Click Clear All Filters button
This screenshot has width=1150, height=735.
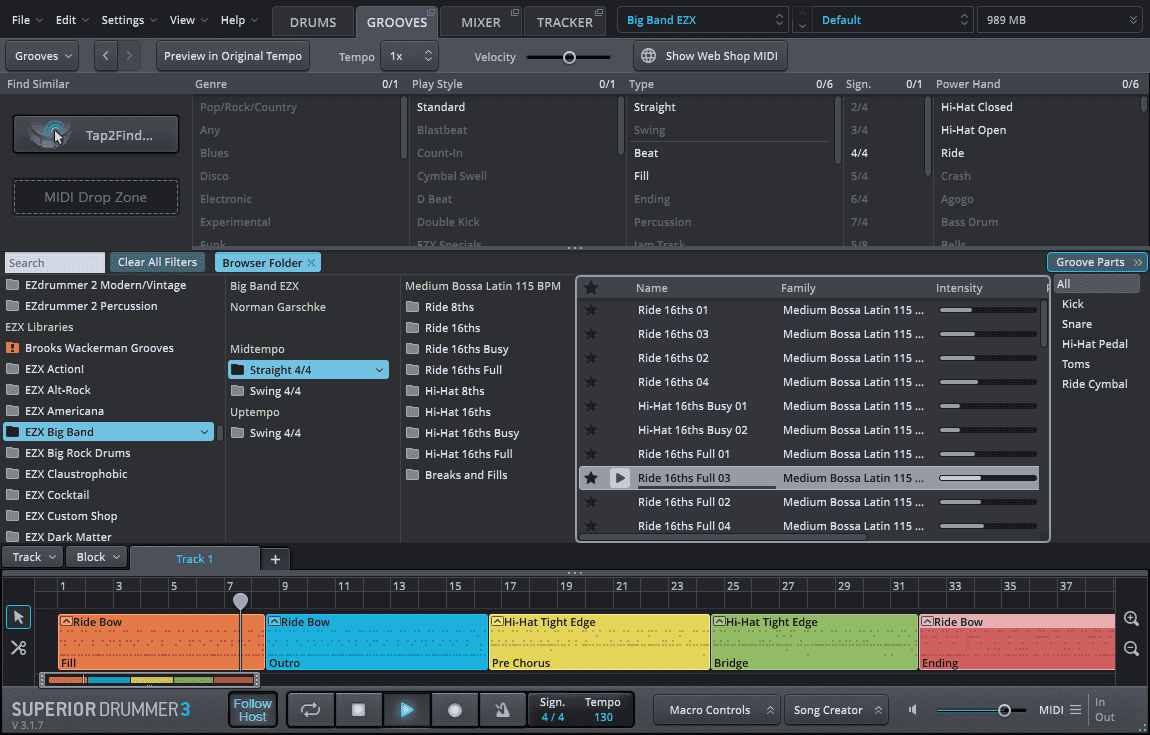coord(157,263)
